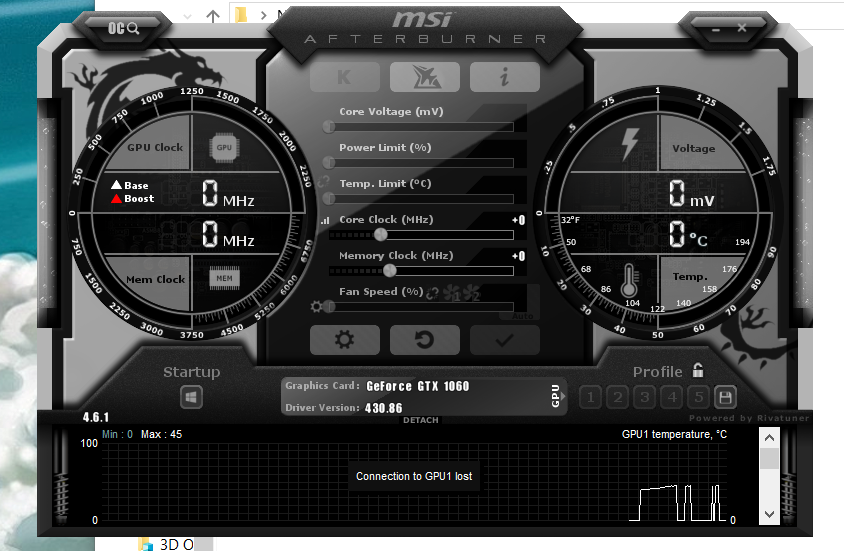The height and width of the screenshot is (551, 844).
Task: Click the monitor graph scrollbar thumb
Action: point(769,458)
